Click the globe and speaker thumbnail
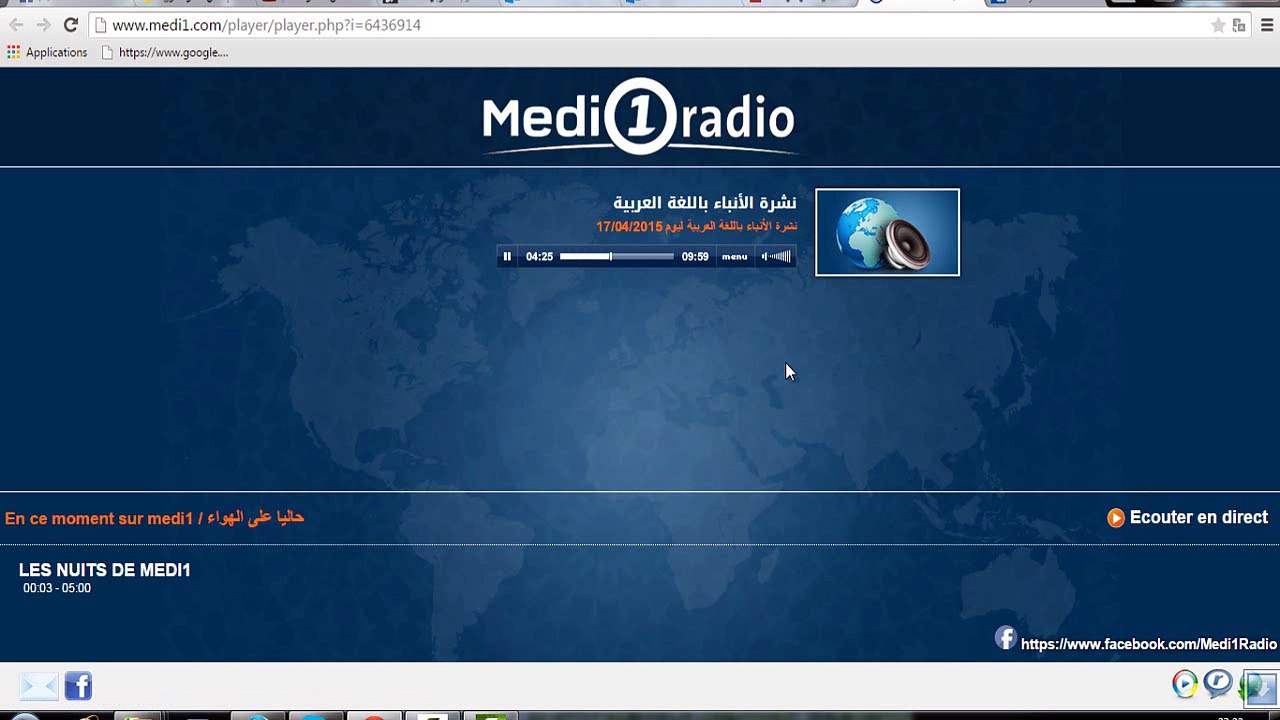 (x=887, y=232)
